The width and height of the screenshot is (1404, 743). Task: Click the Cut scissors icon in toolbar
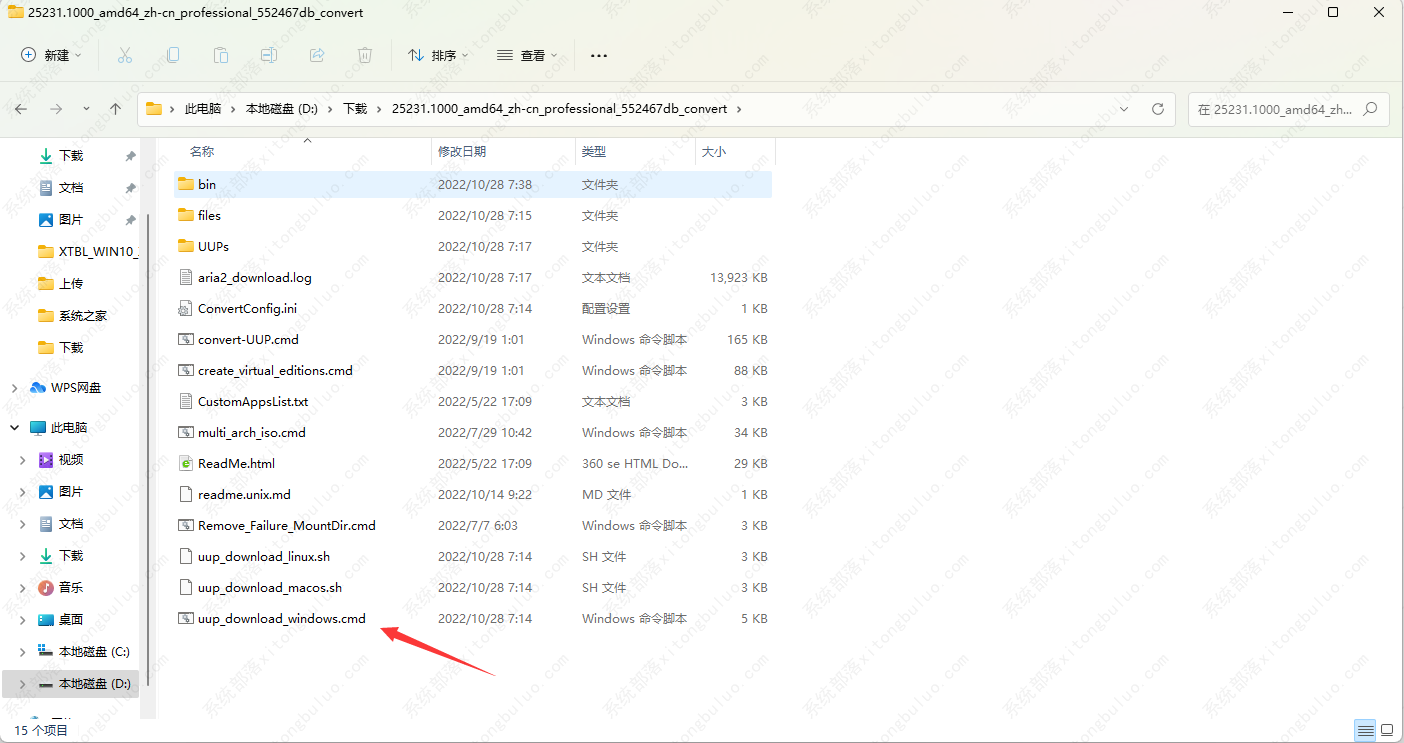tap(125, 55)
